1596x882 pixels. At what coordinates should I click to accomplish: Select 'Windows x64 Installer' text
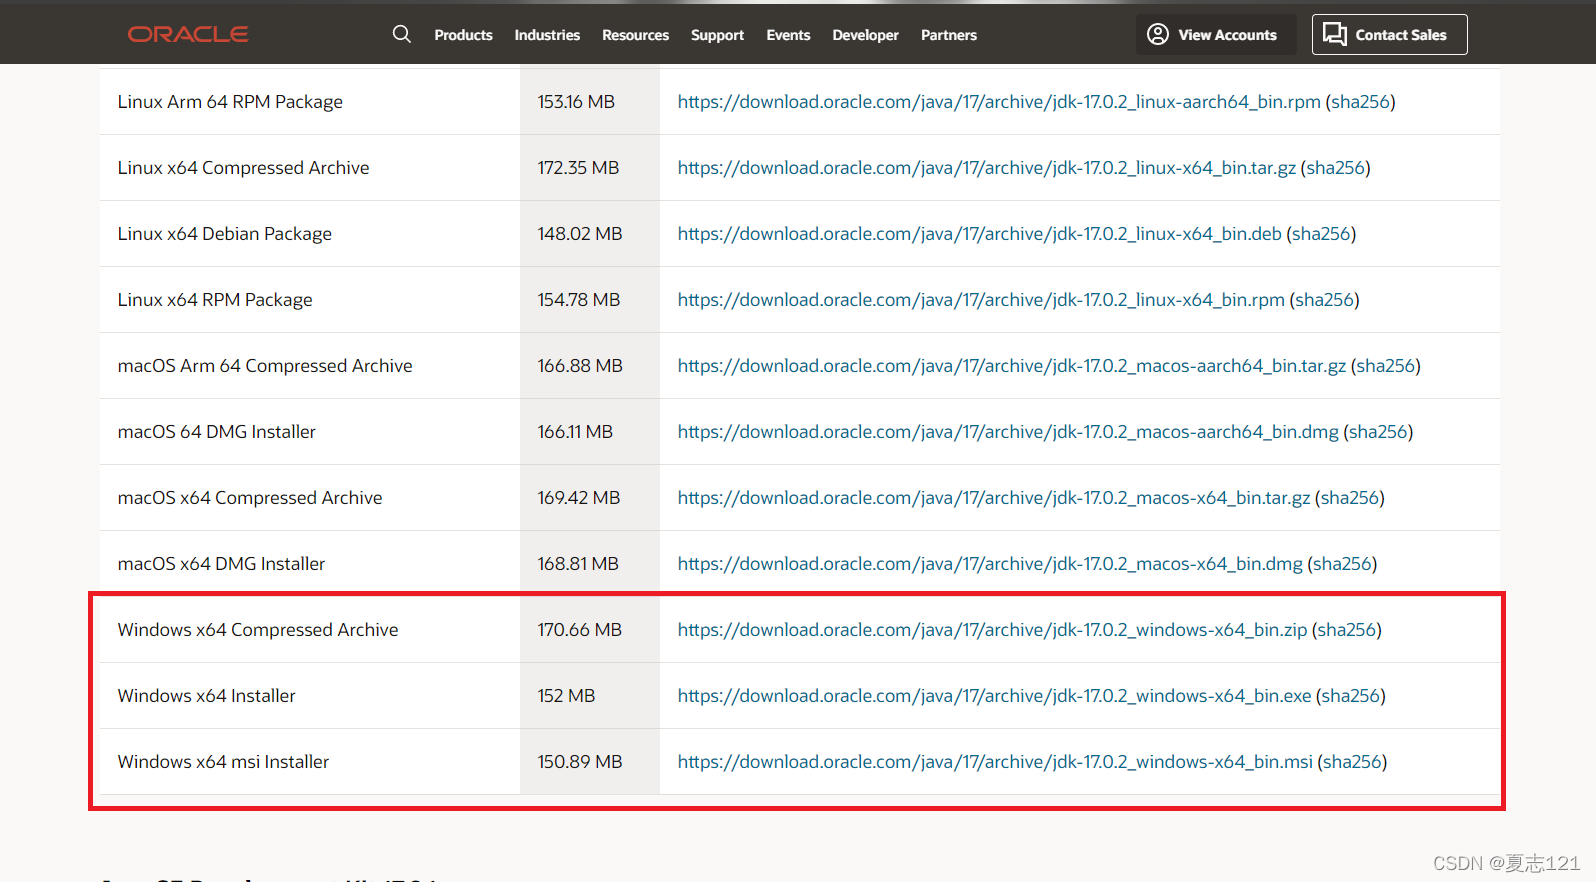pyautogui.click(x=207, y=696)
